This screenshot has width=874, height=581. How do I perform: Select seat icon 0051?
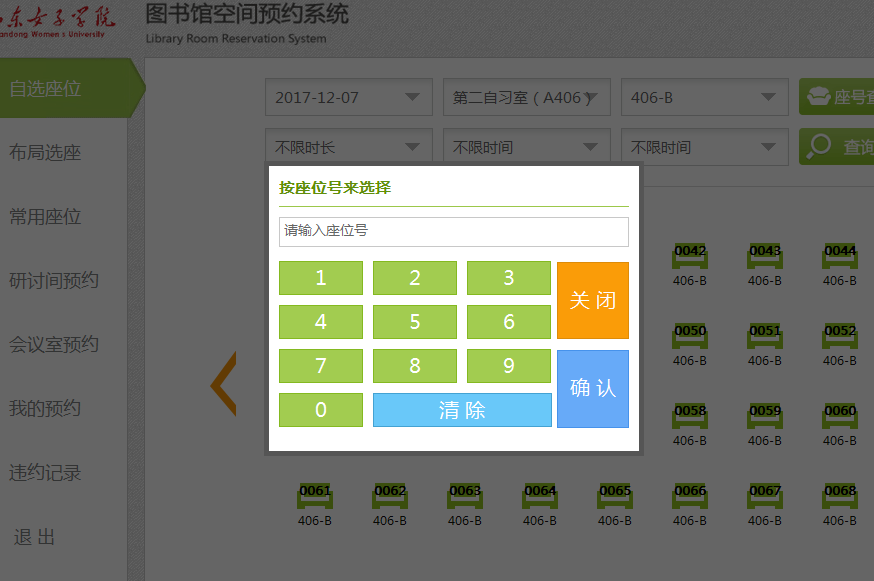765,337
